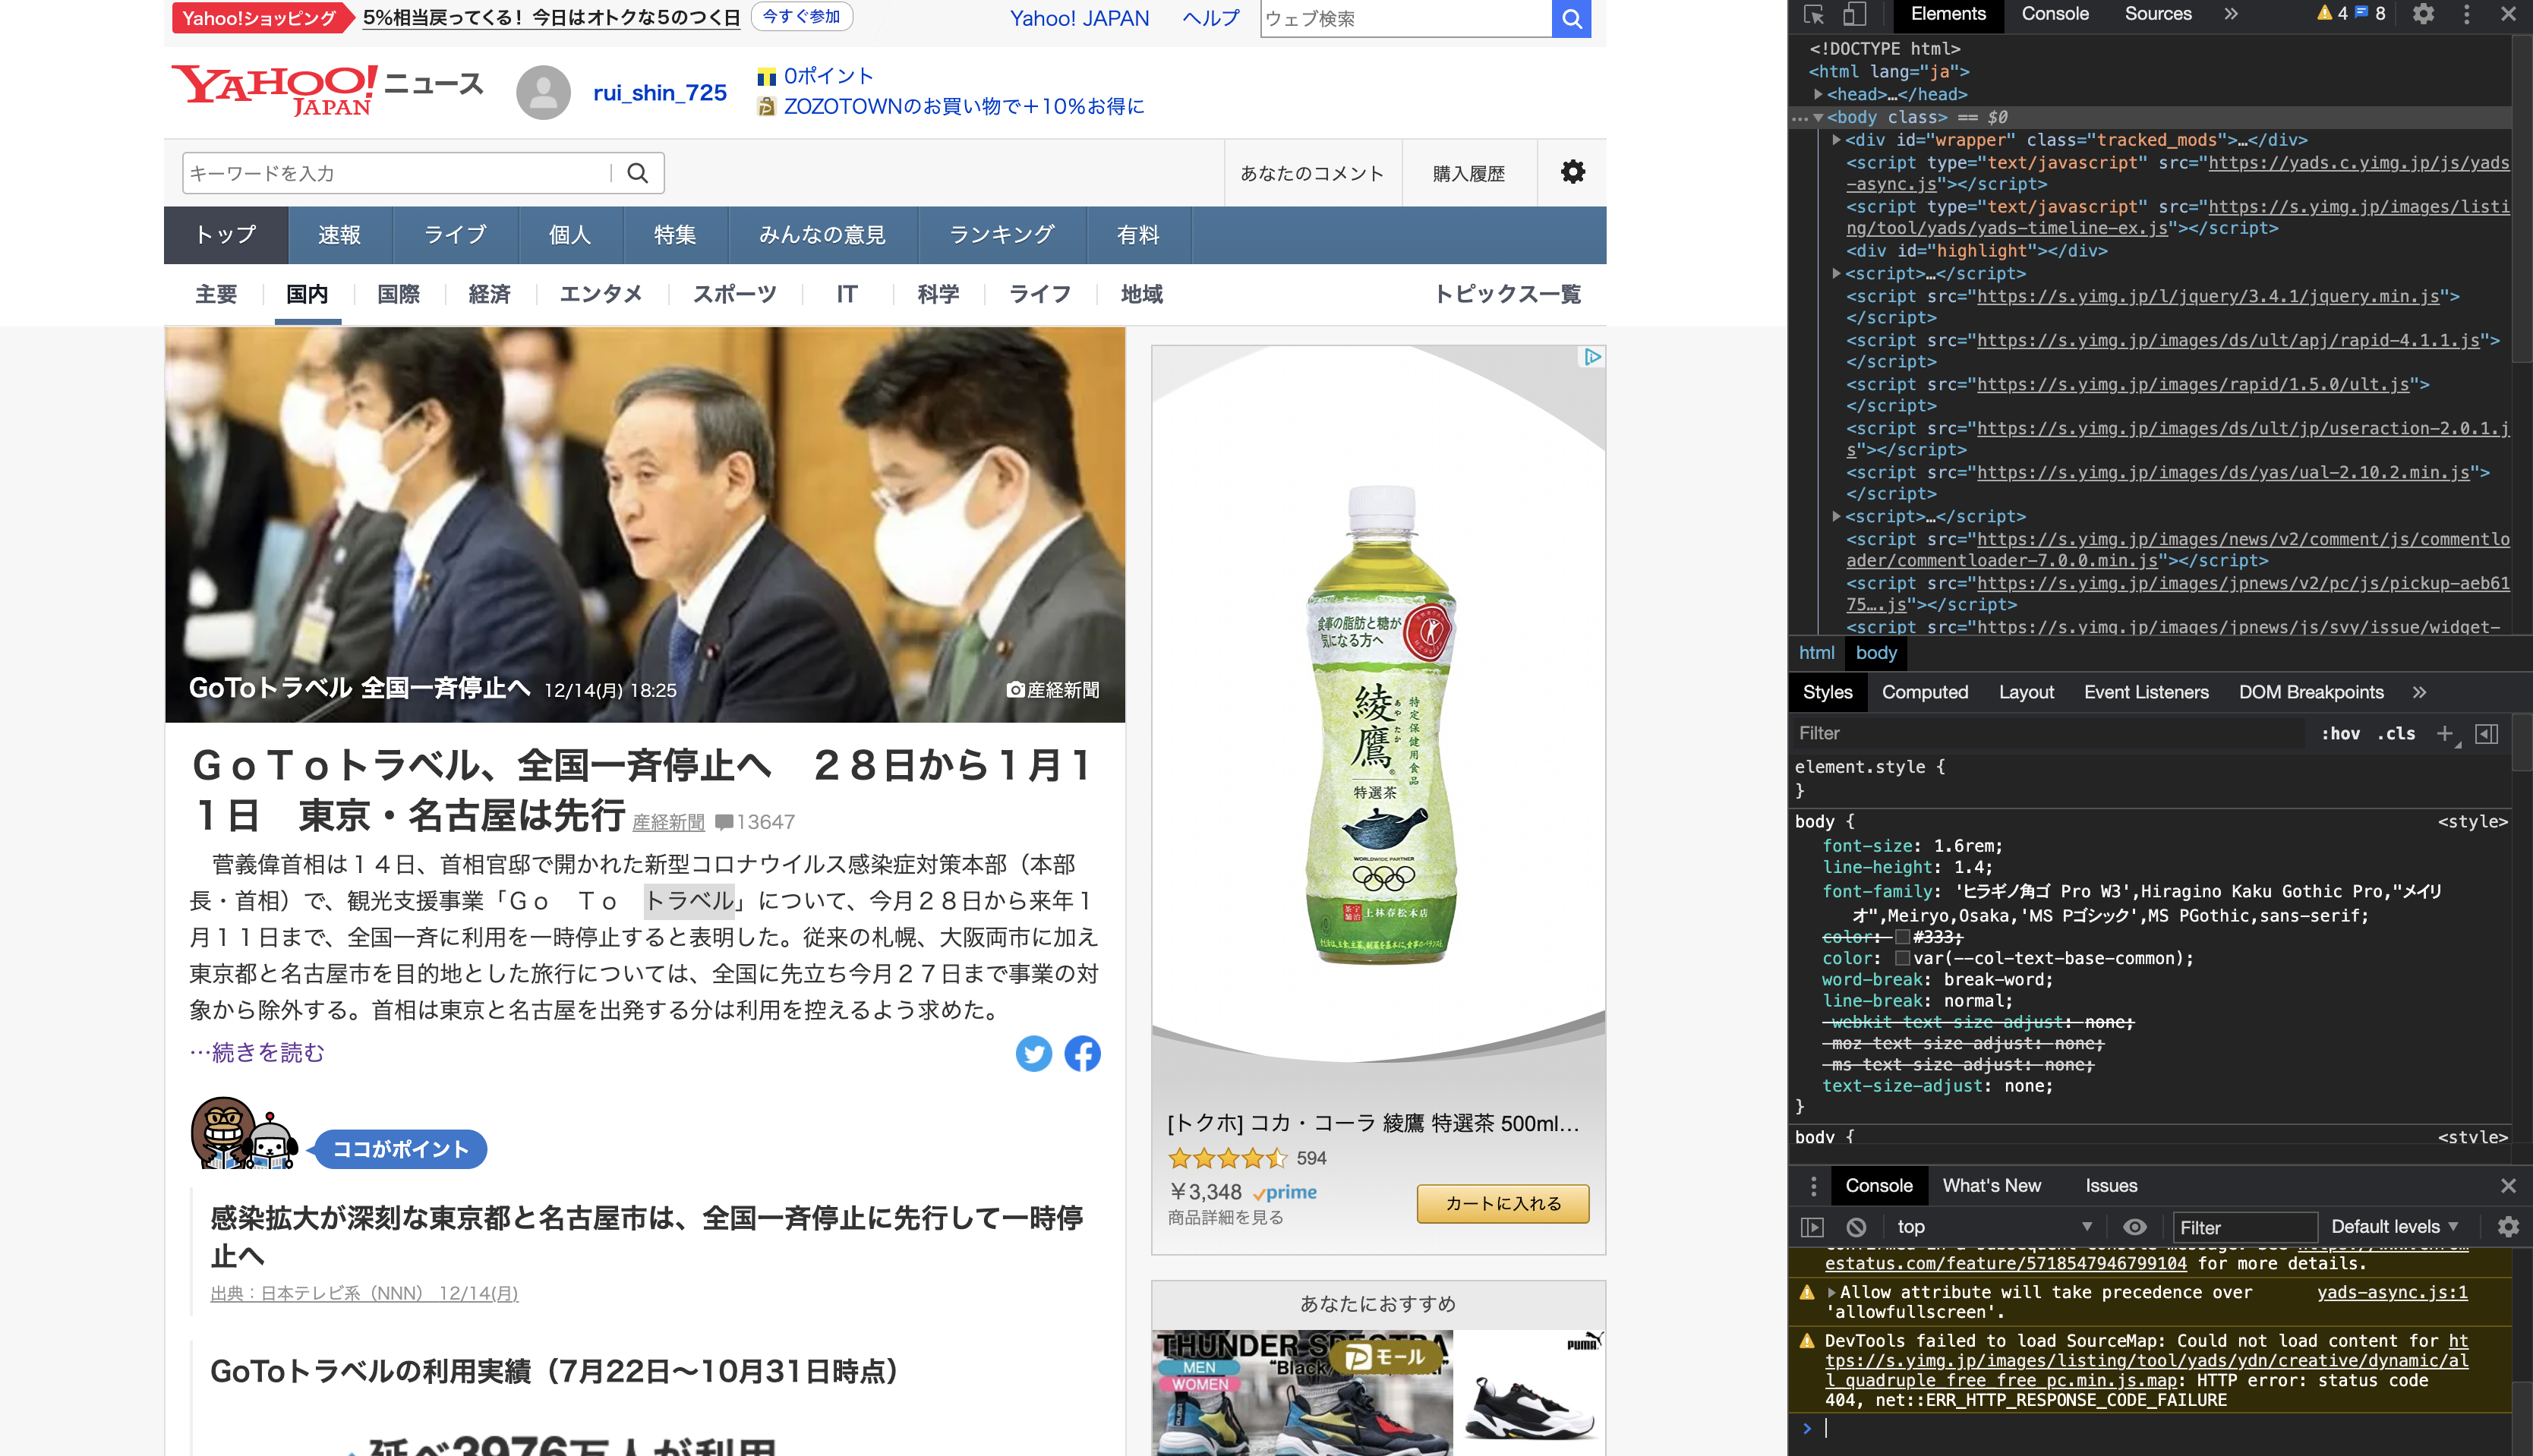2533x1456 pixels.
Task: Click the Yahoo search magnifier icon
Action: tap(1570, 18)
